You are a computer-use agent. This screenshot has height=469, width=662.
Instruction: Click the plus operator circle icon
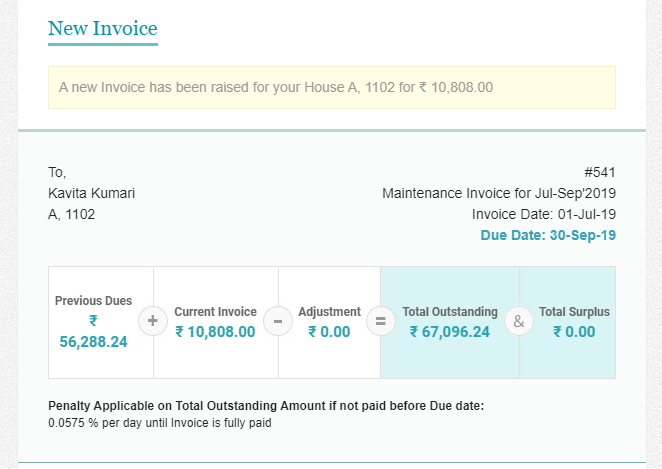(153, 321)
